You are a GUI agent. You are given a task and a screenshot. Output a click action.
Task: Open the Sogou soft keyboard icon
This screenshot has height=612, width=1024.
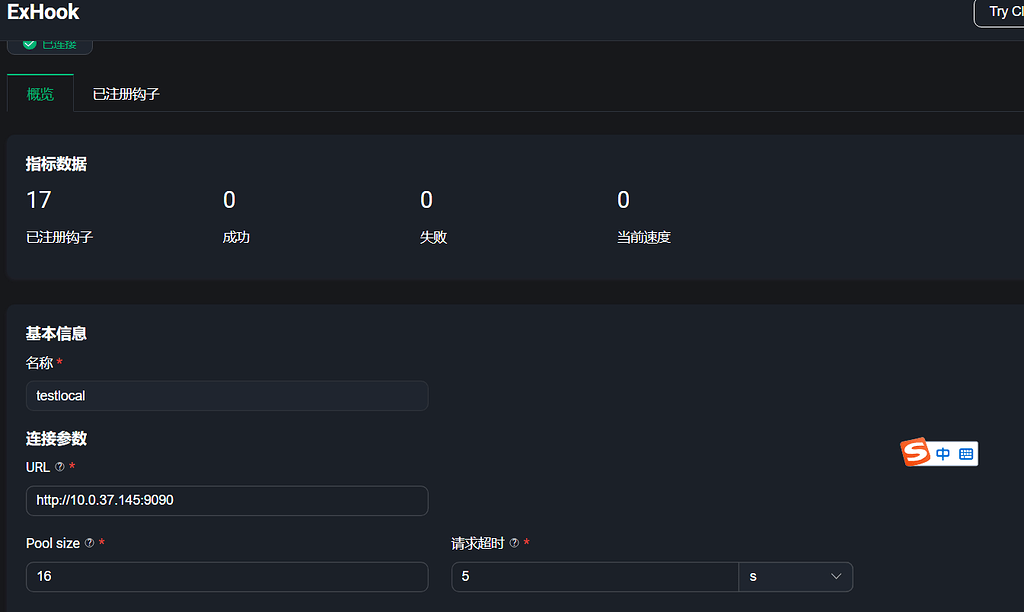tap(966, 454)
